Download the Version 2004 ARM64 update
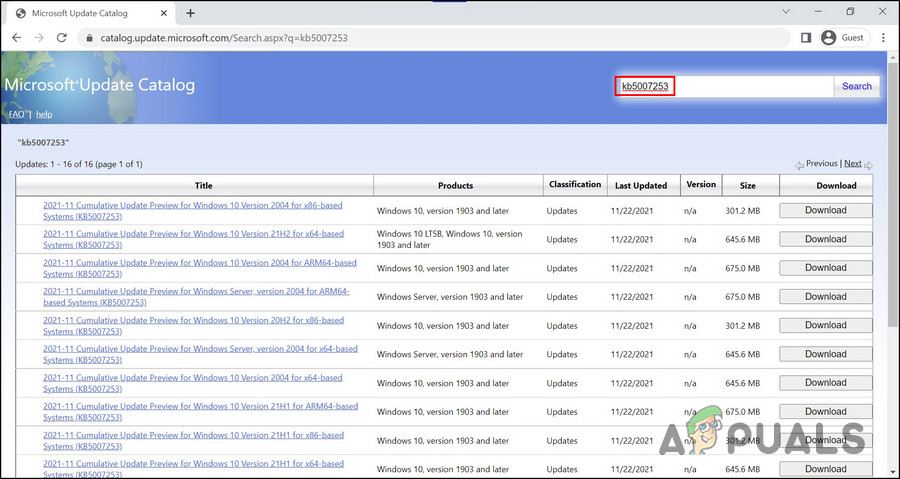 pos(825,268)
